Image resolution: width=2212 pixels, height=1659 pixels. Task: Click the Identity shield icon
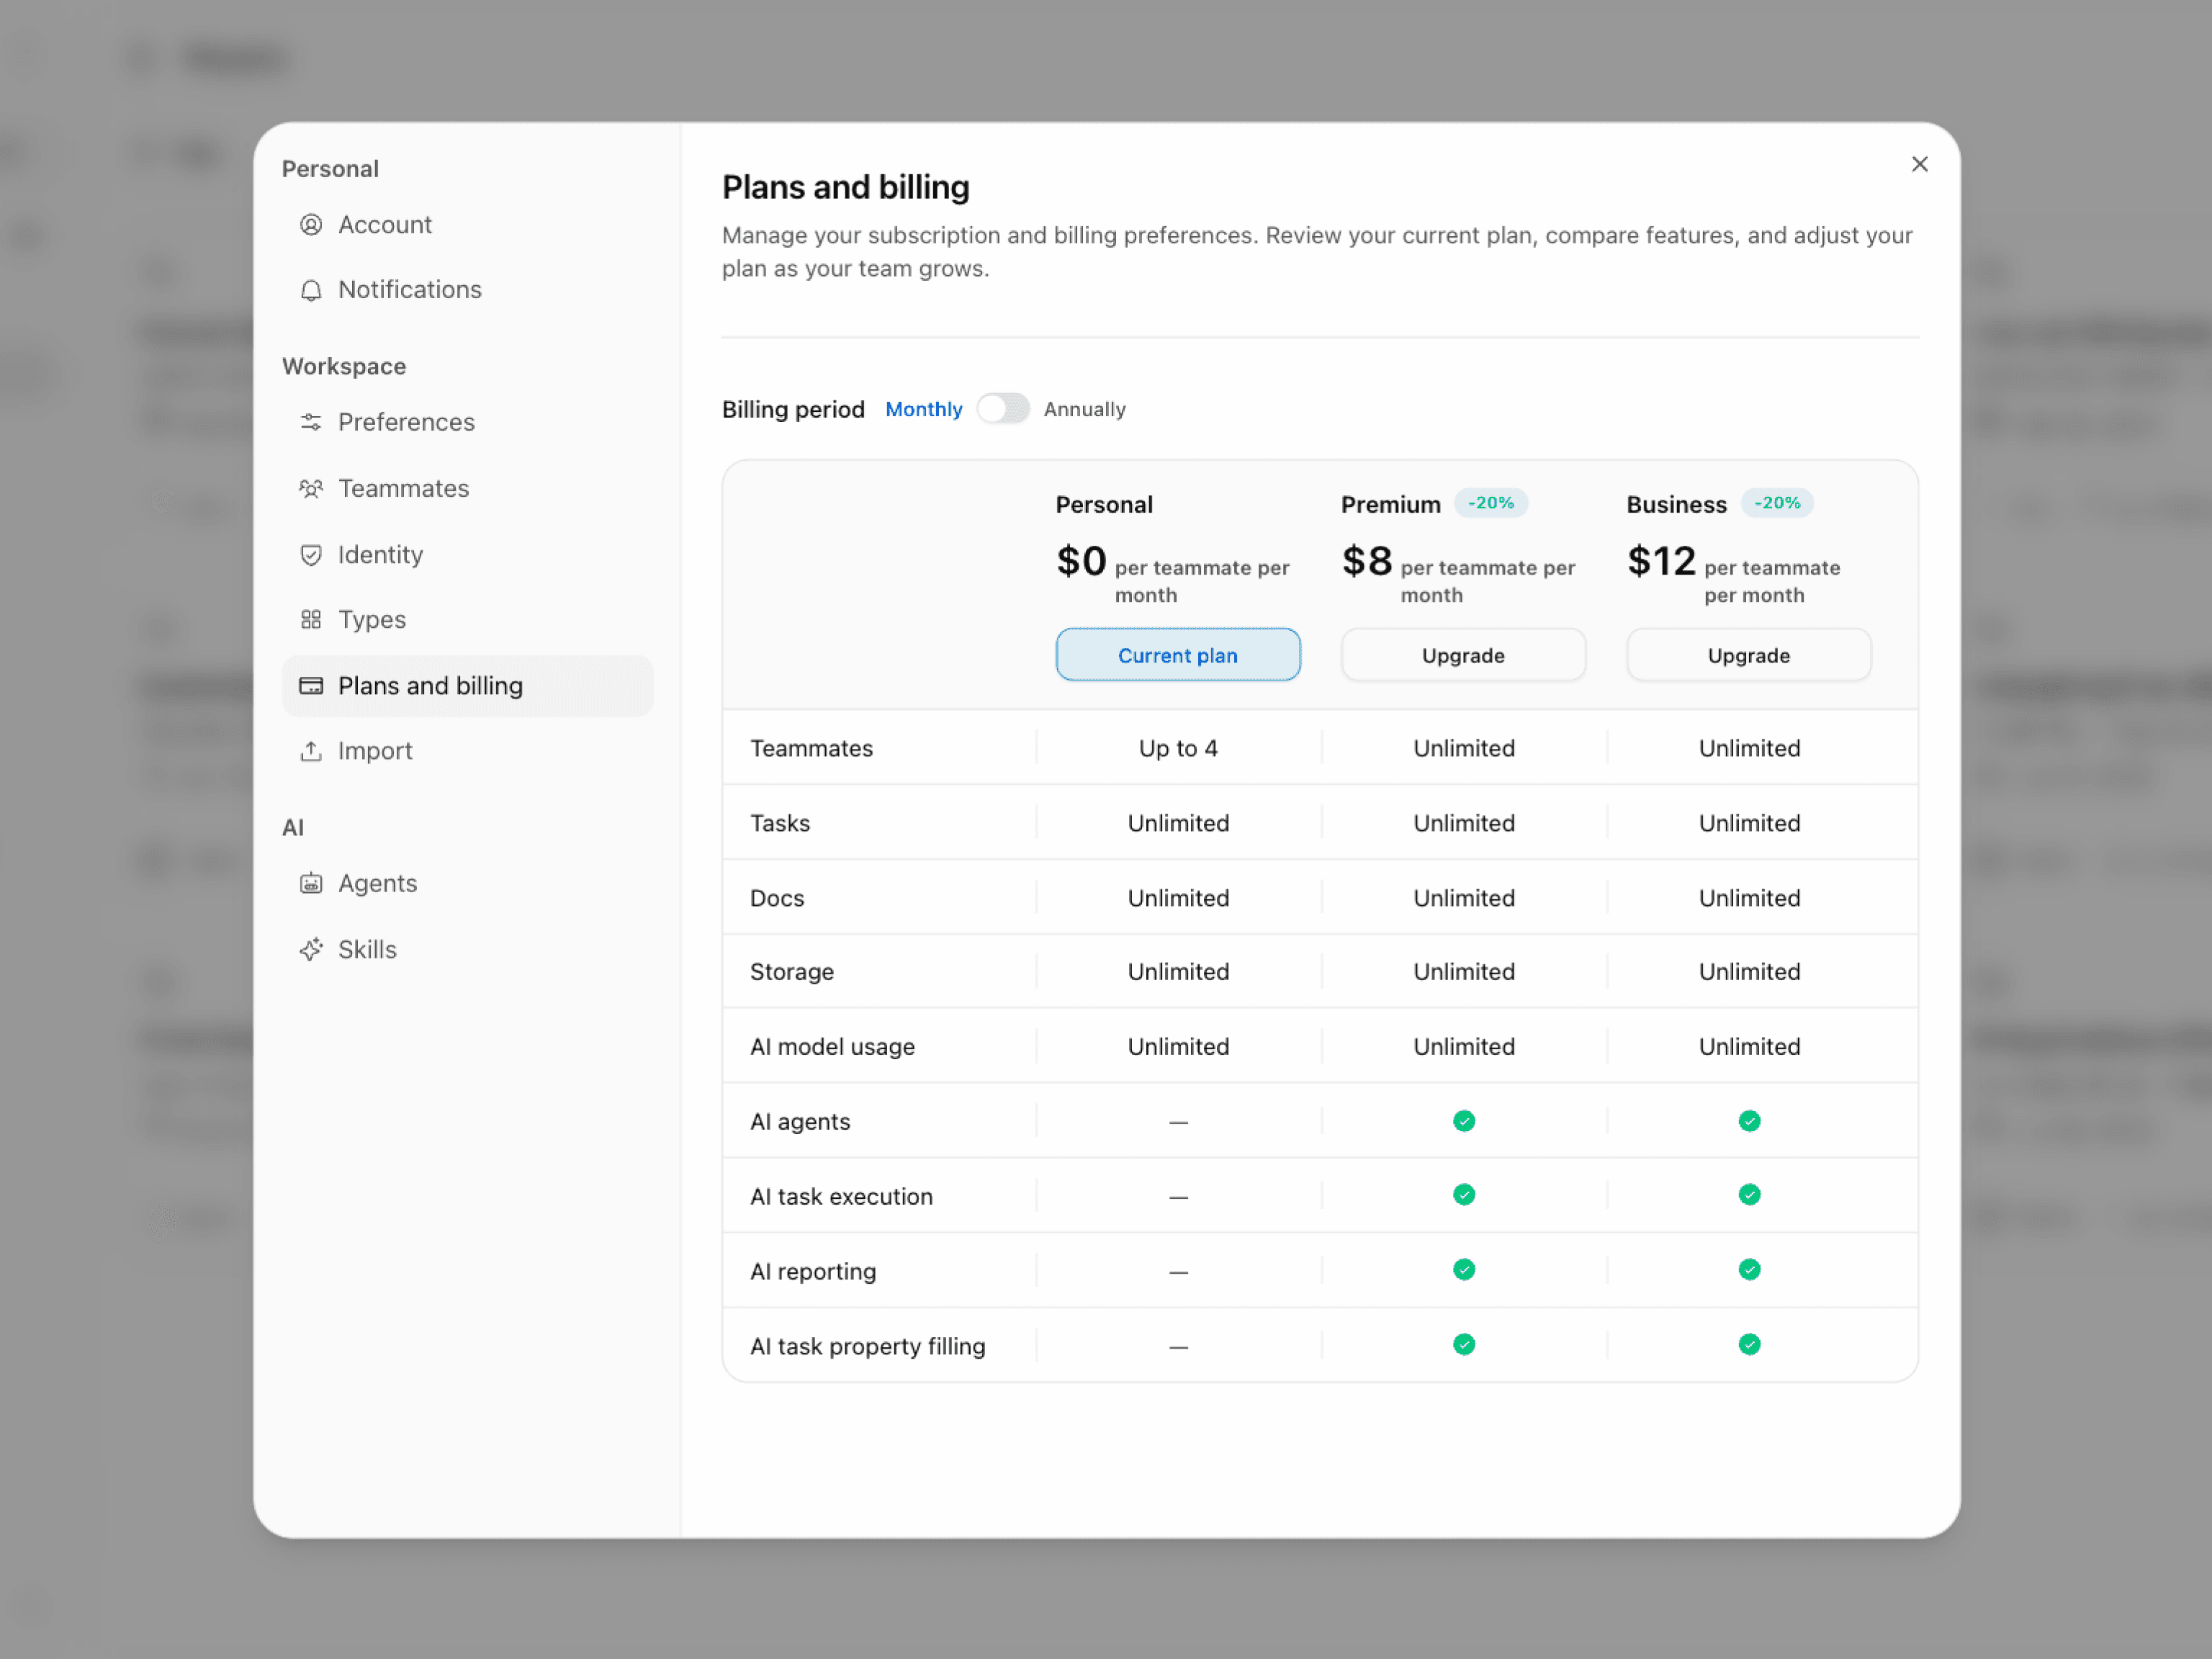pos(311,555)
